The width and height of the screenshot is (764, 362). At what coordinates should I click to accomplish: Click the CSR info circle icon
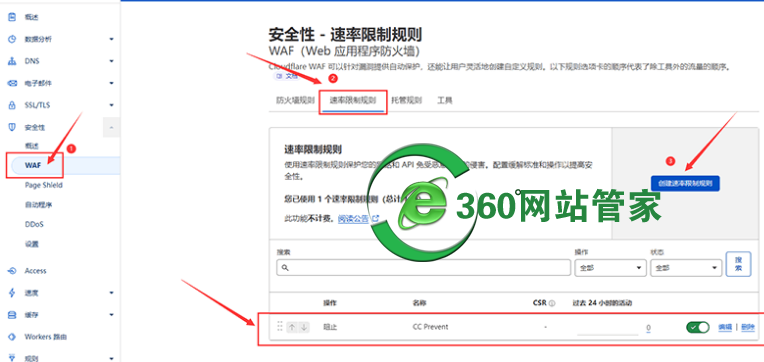(x=552, y=303)
